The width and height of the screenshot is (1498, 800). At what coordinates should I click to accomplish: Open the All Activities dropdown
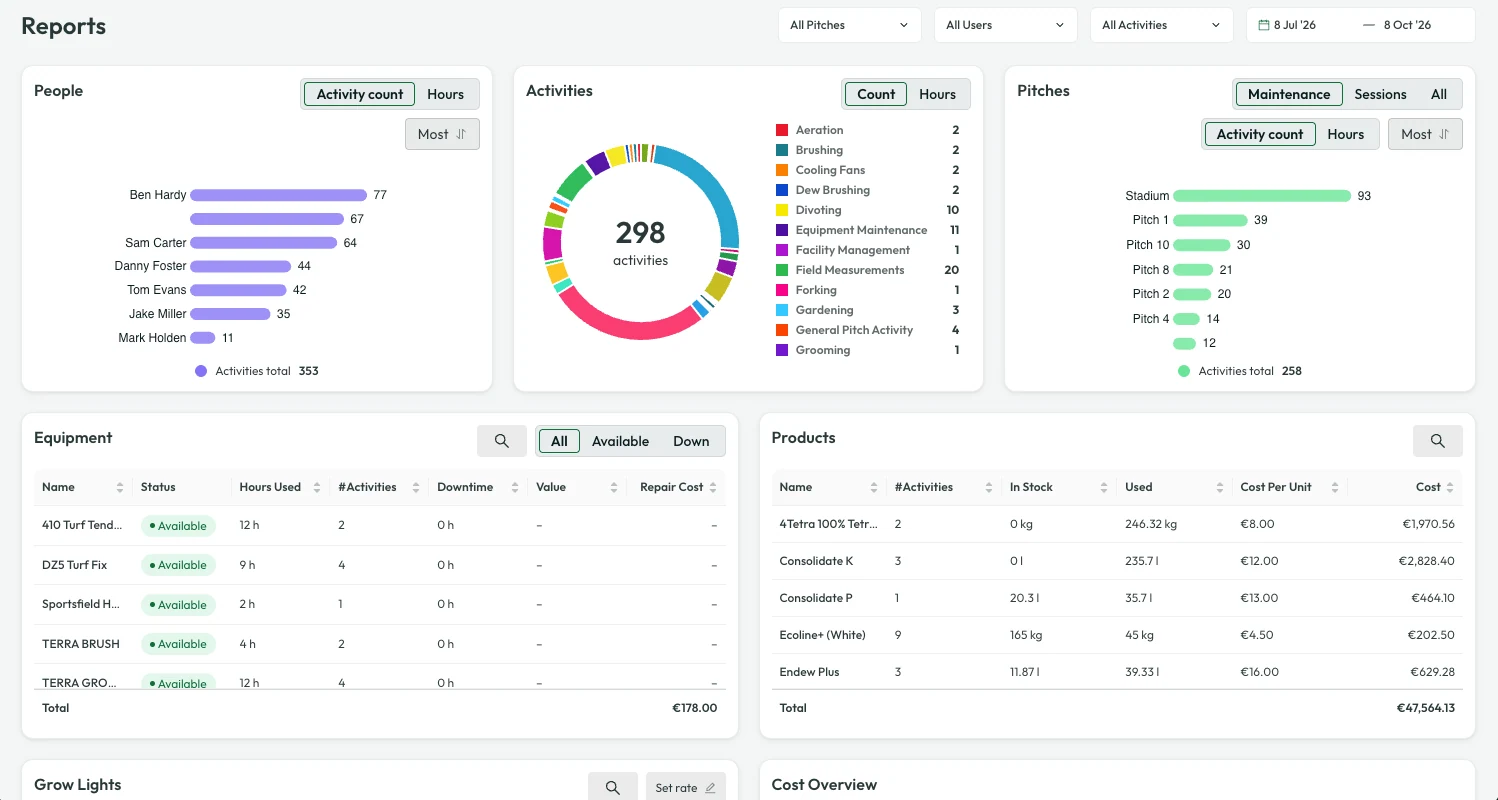[x=1161, y=25]
